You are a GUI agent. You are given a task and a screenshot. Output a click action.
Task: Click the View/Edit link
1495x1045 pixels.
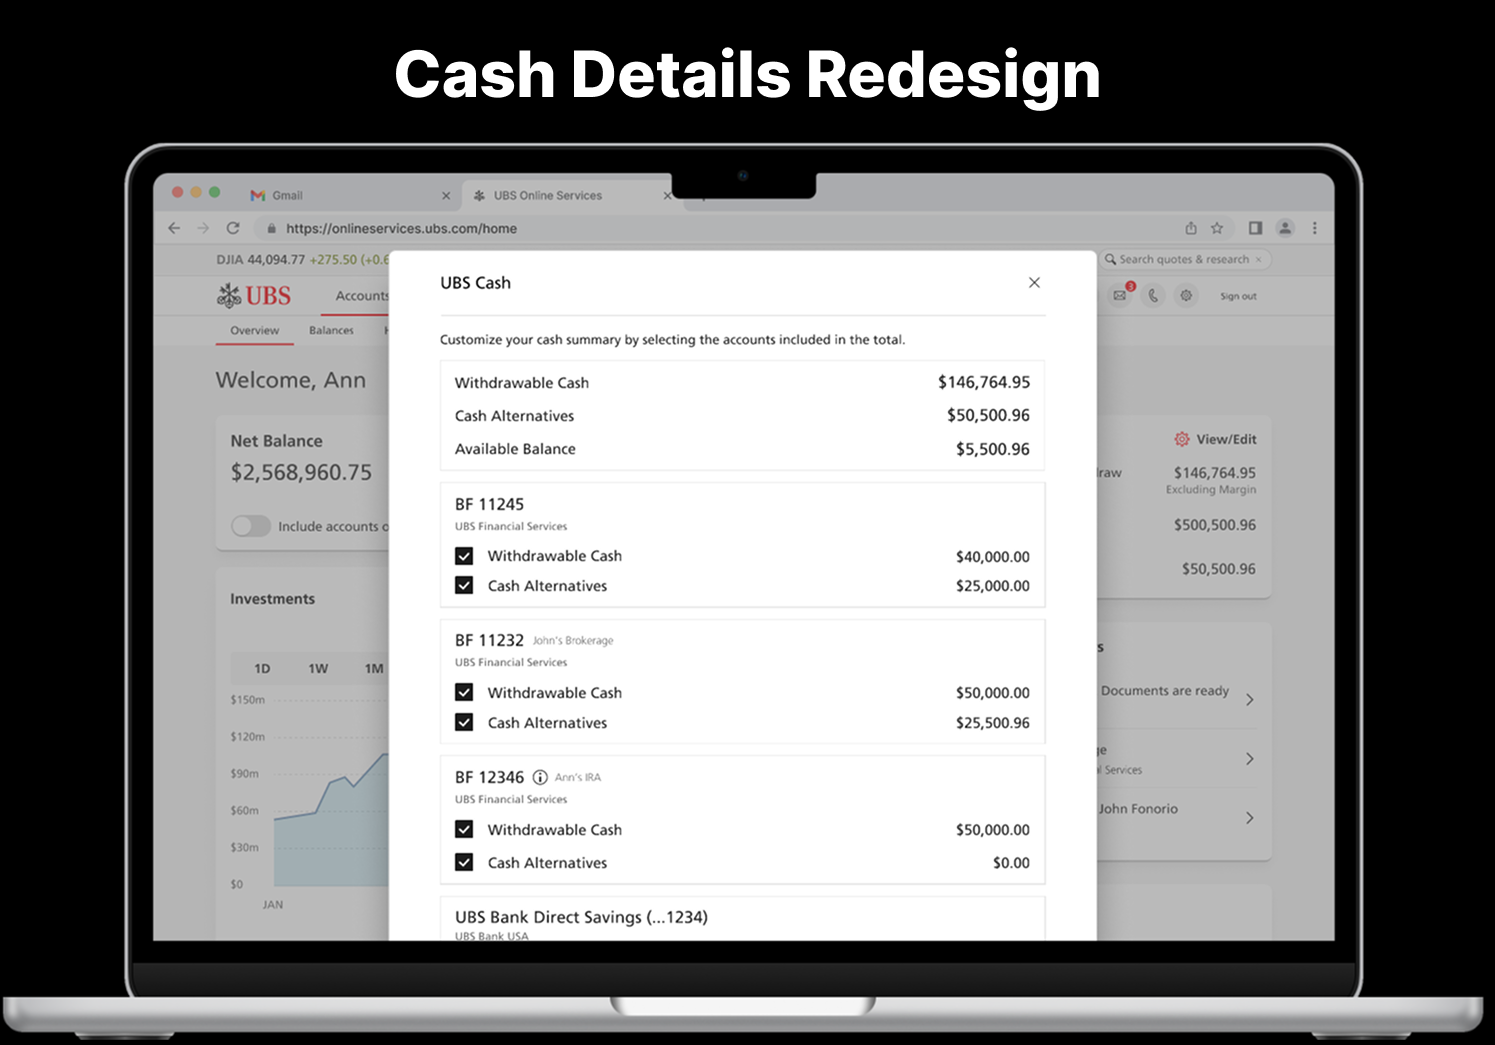tap(1226, 439)
